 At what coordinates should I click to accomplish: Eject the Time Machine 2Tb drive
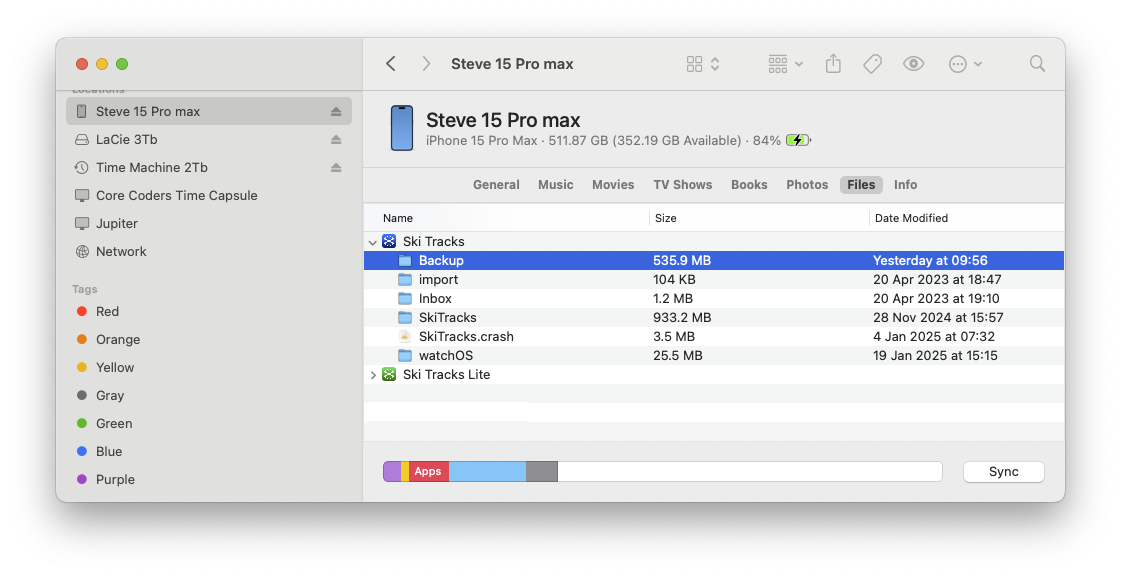336,168
